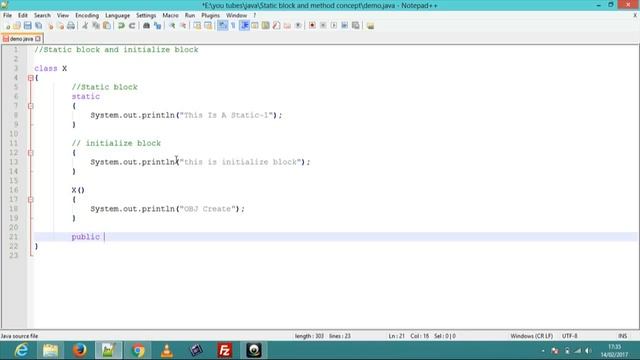Click the 'Java source file' status text
The height and width of the screenshot is (360, 640).
click(19, 336)
